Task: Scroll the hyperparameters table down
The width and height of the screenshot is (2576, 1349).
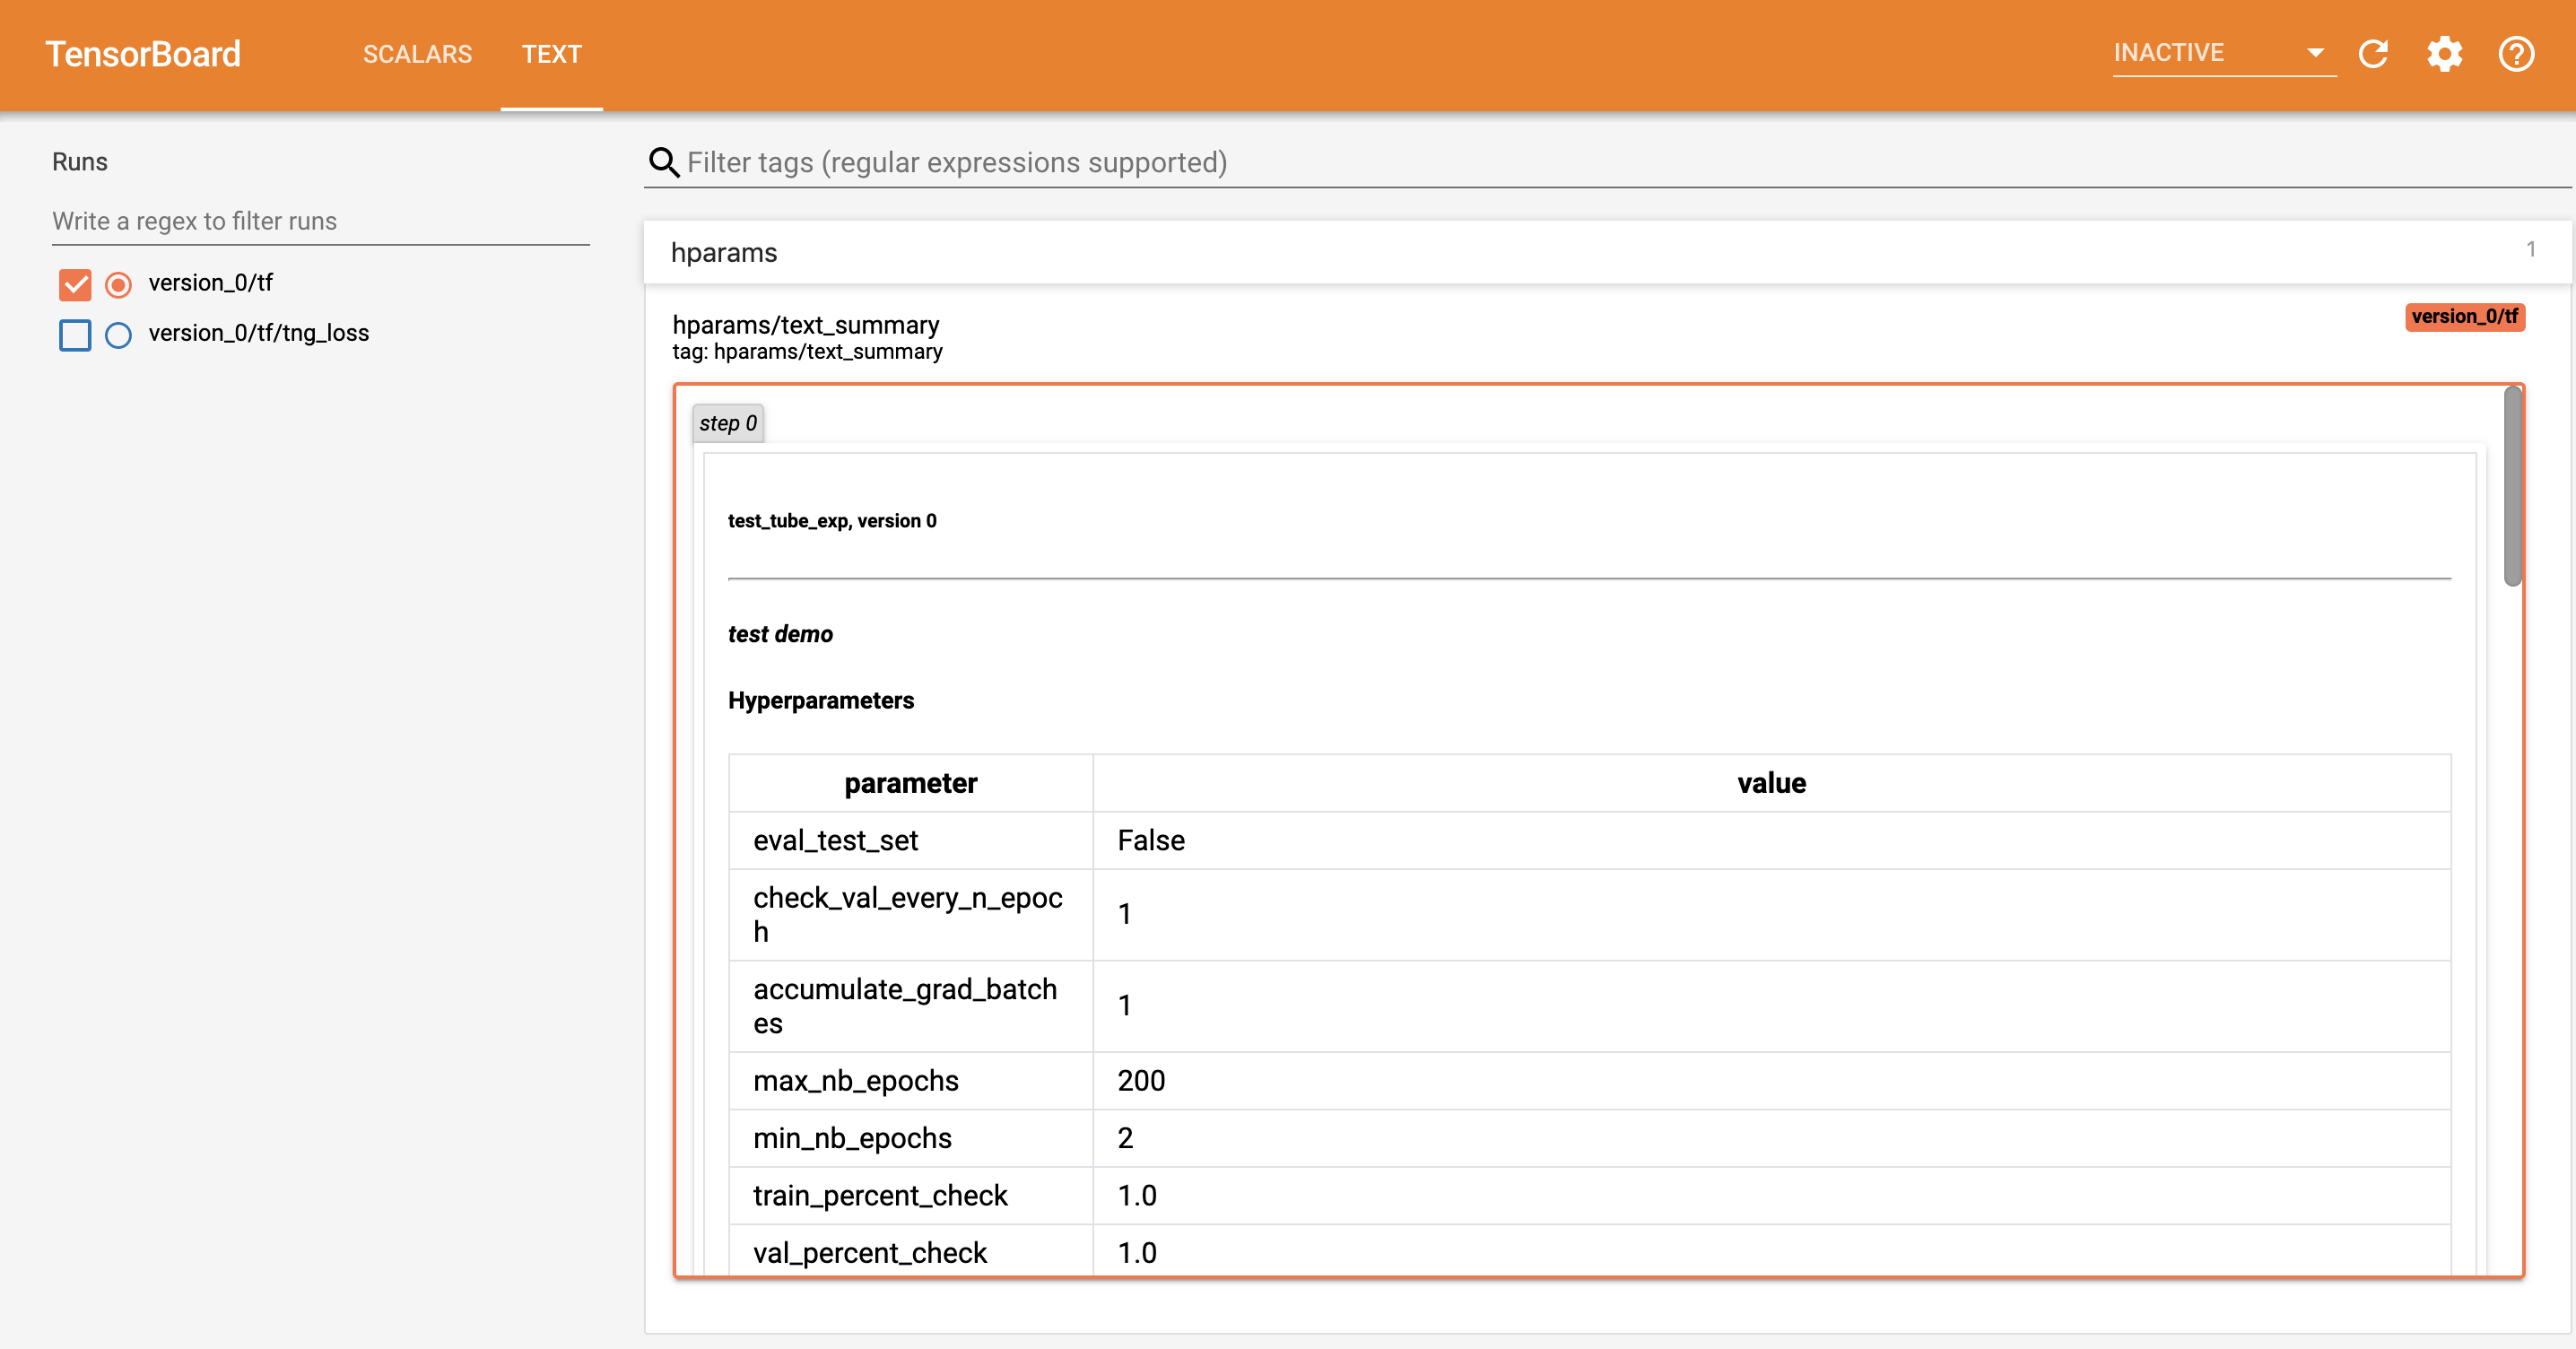Action: pyautogui.click(x=2521, y=1022)
